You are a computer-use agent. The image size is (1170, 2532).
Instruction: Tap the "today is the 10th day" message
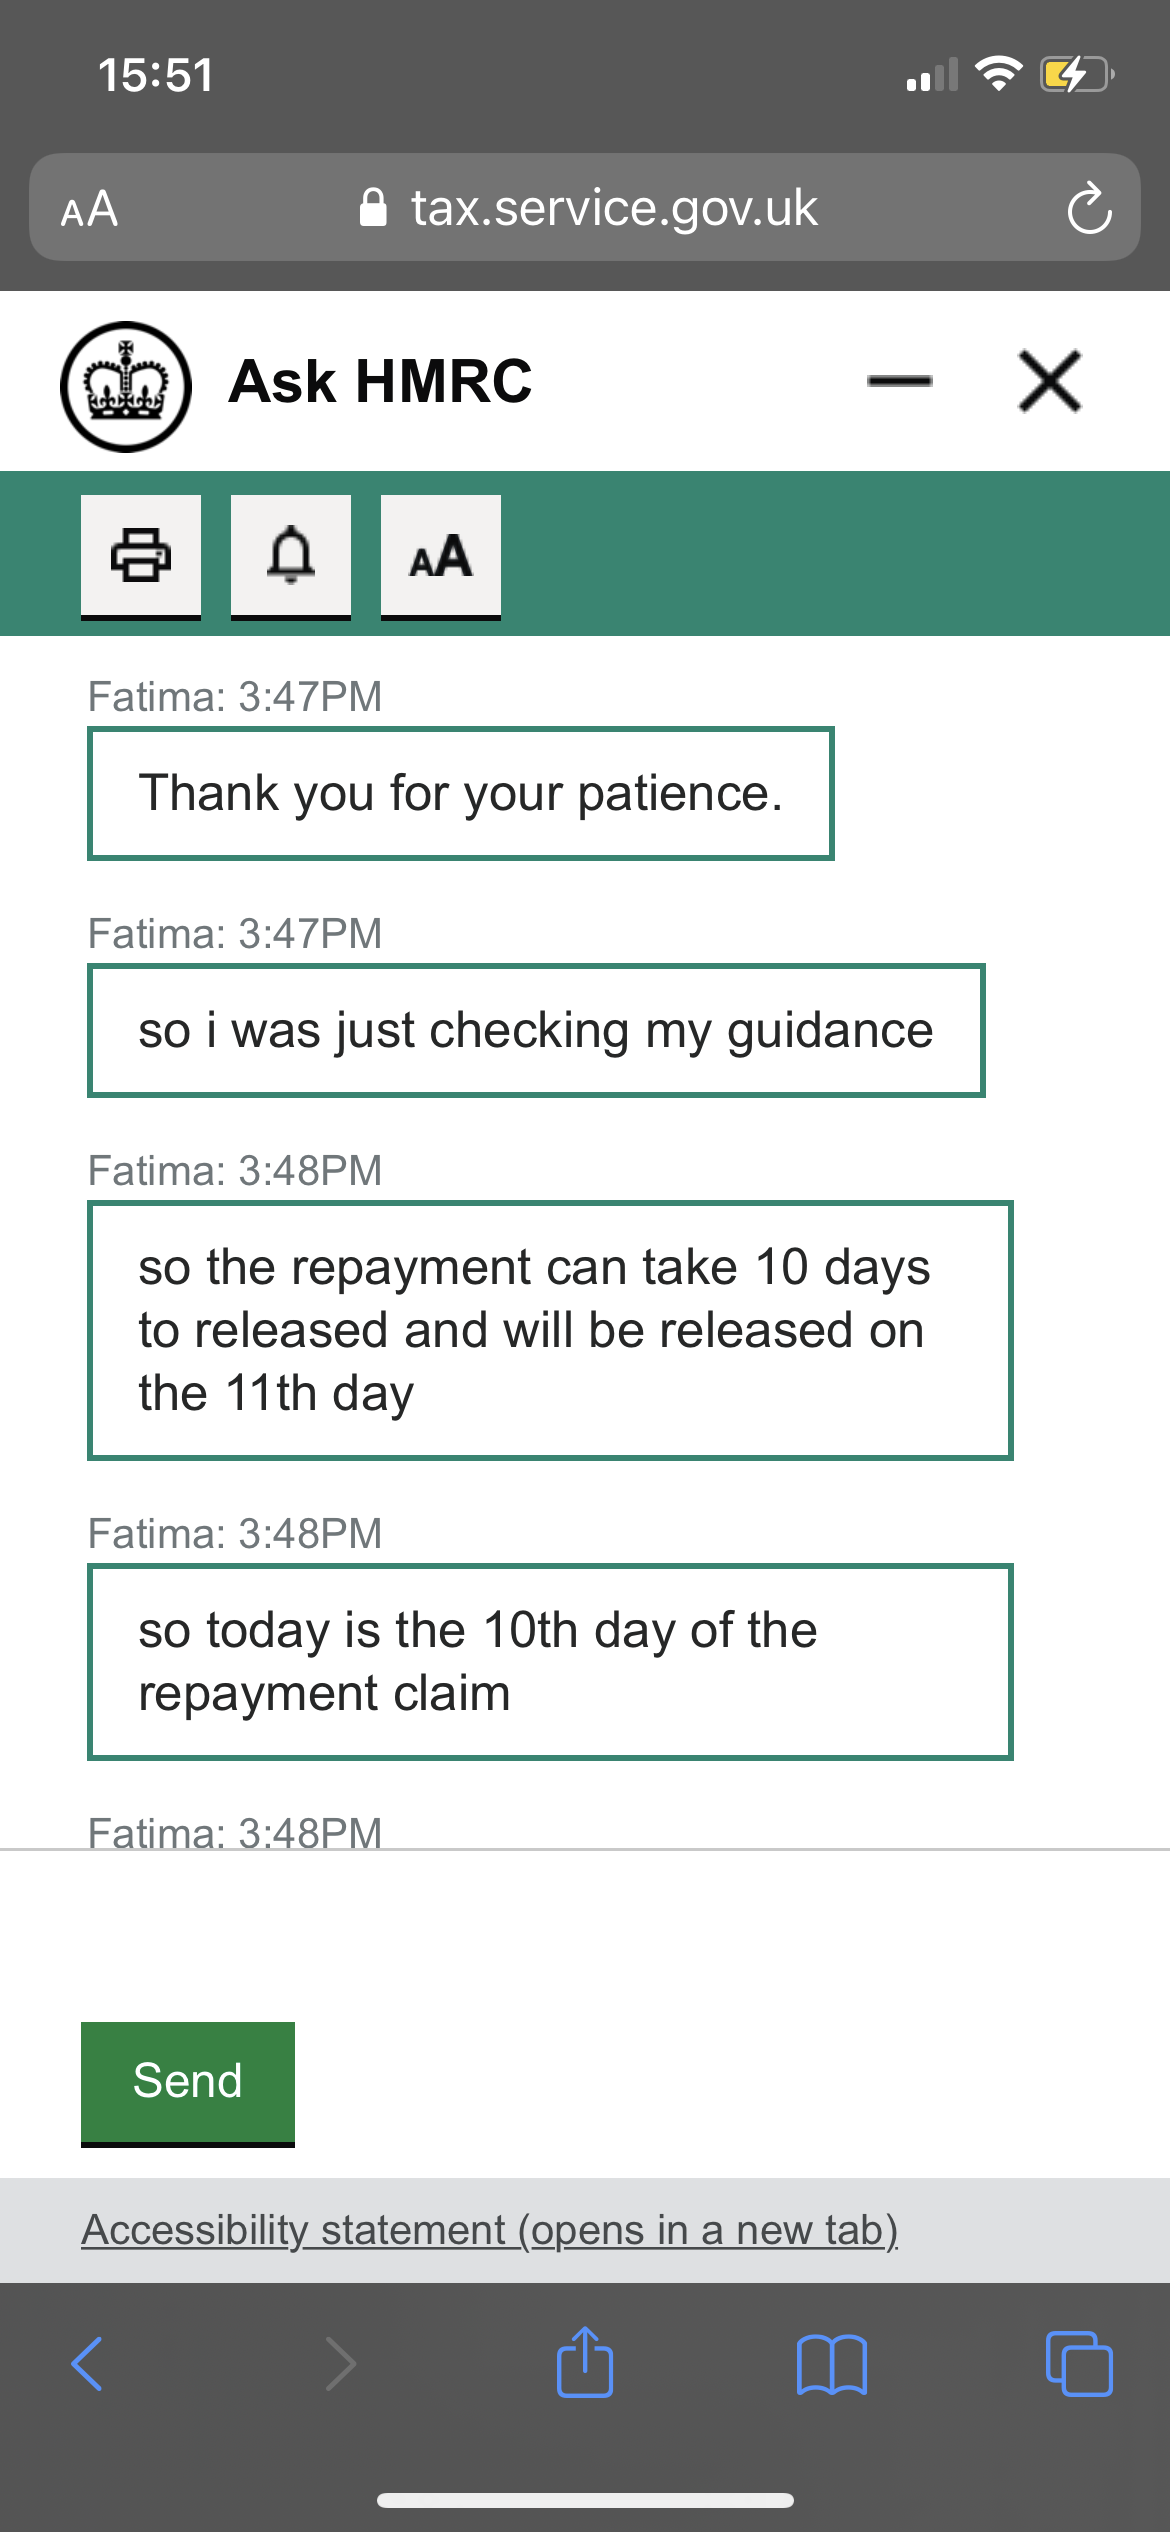pyautogui.click(x=550, y=1662)
